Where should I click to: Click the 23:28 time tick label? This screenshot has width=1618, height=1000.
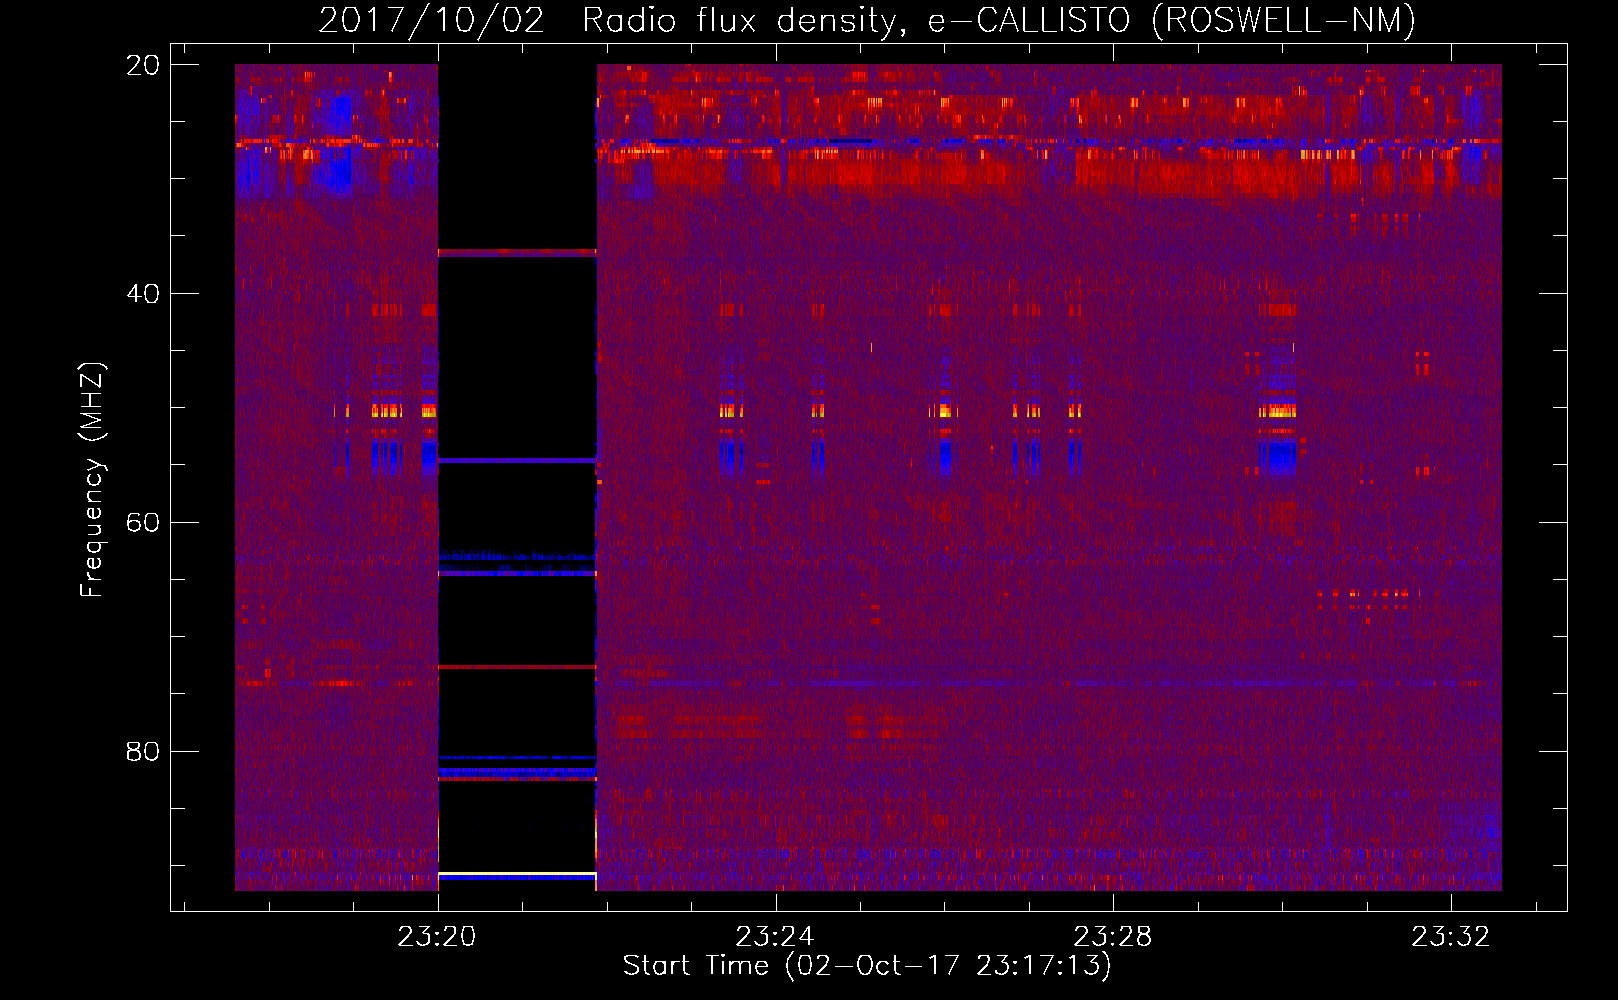[x=1113, y=937]
